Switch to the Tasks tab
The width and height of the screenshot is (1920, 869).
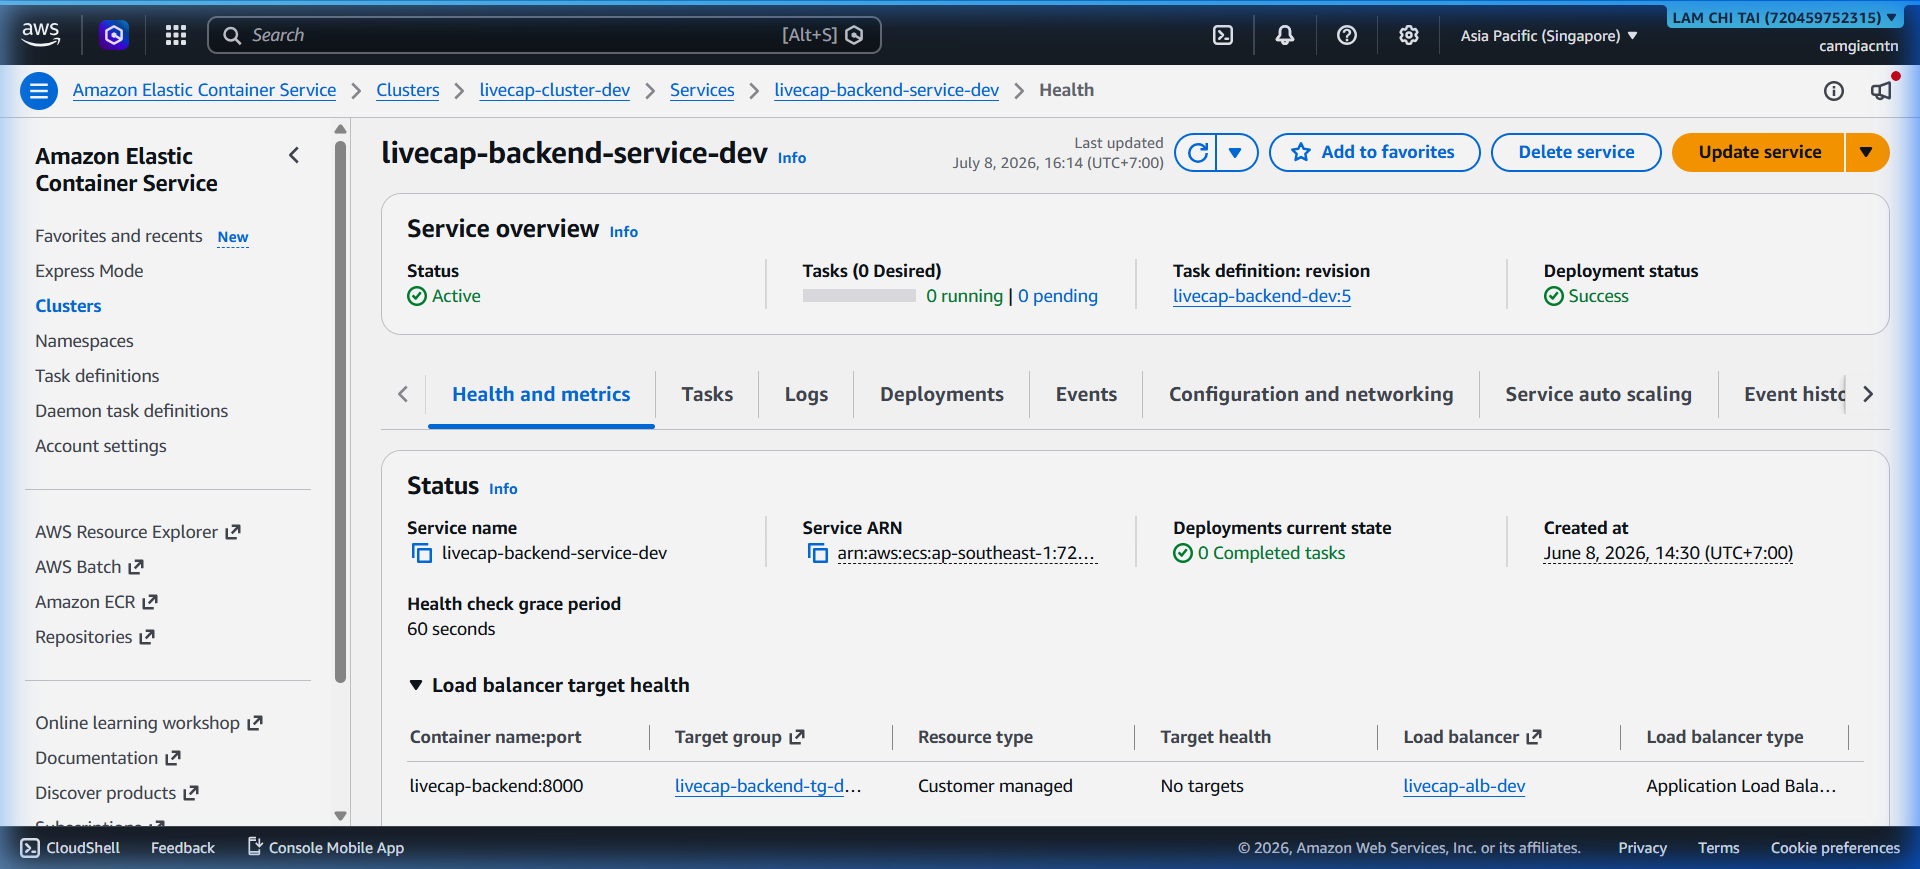pos(707,394)
